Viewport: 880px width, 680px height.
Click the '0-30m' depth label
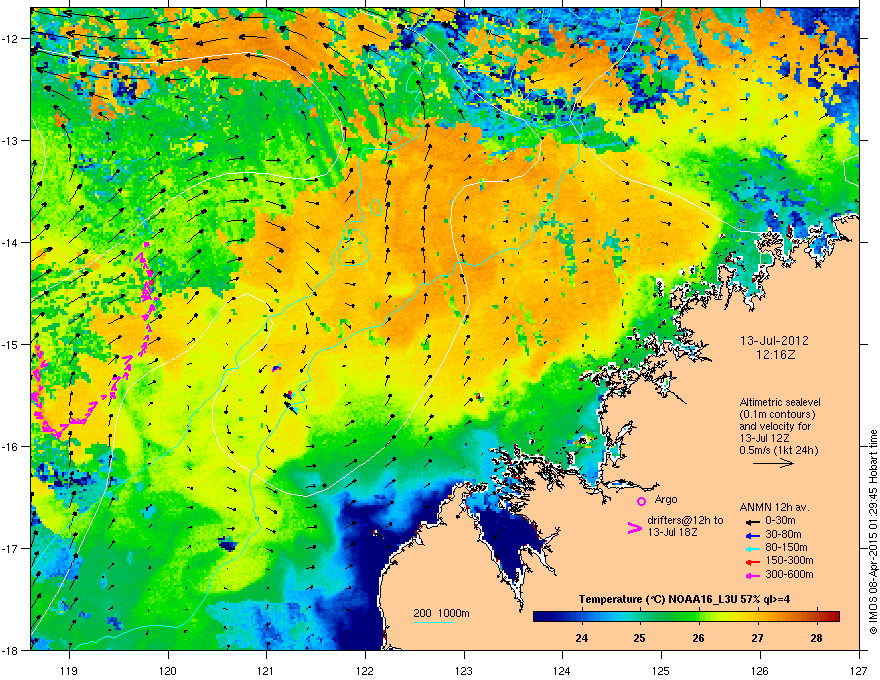(779, 521)
